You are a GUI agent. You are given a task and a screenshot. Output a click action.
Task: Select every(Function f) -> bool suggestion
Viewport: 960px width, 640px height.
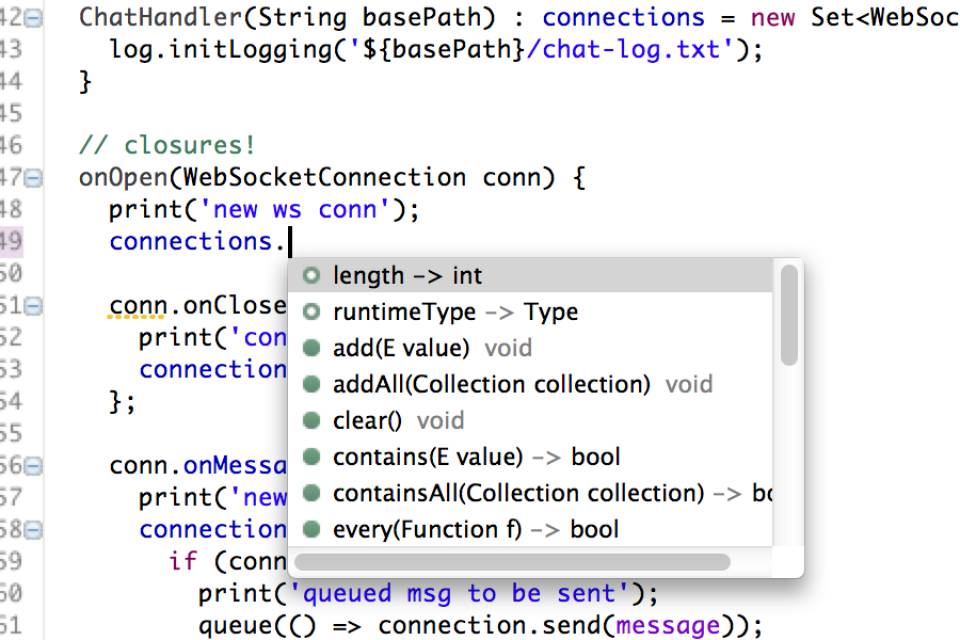pos(530,529)
